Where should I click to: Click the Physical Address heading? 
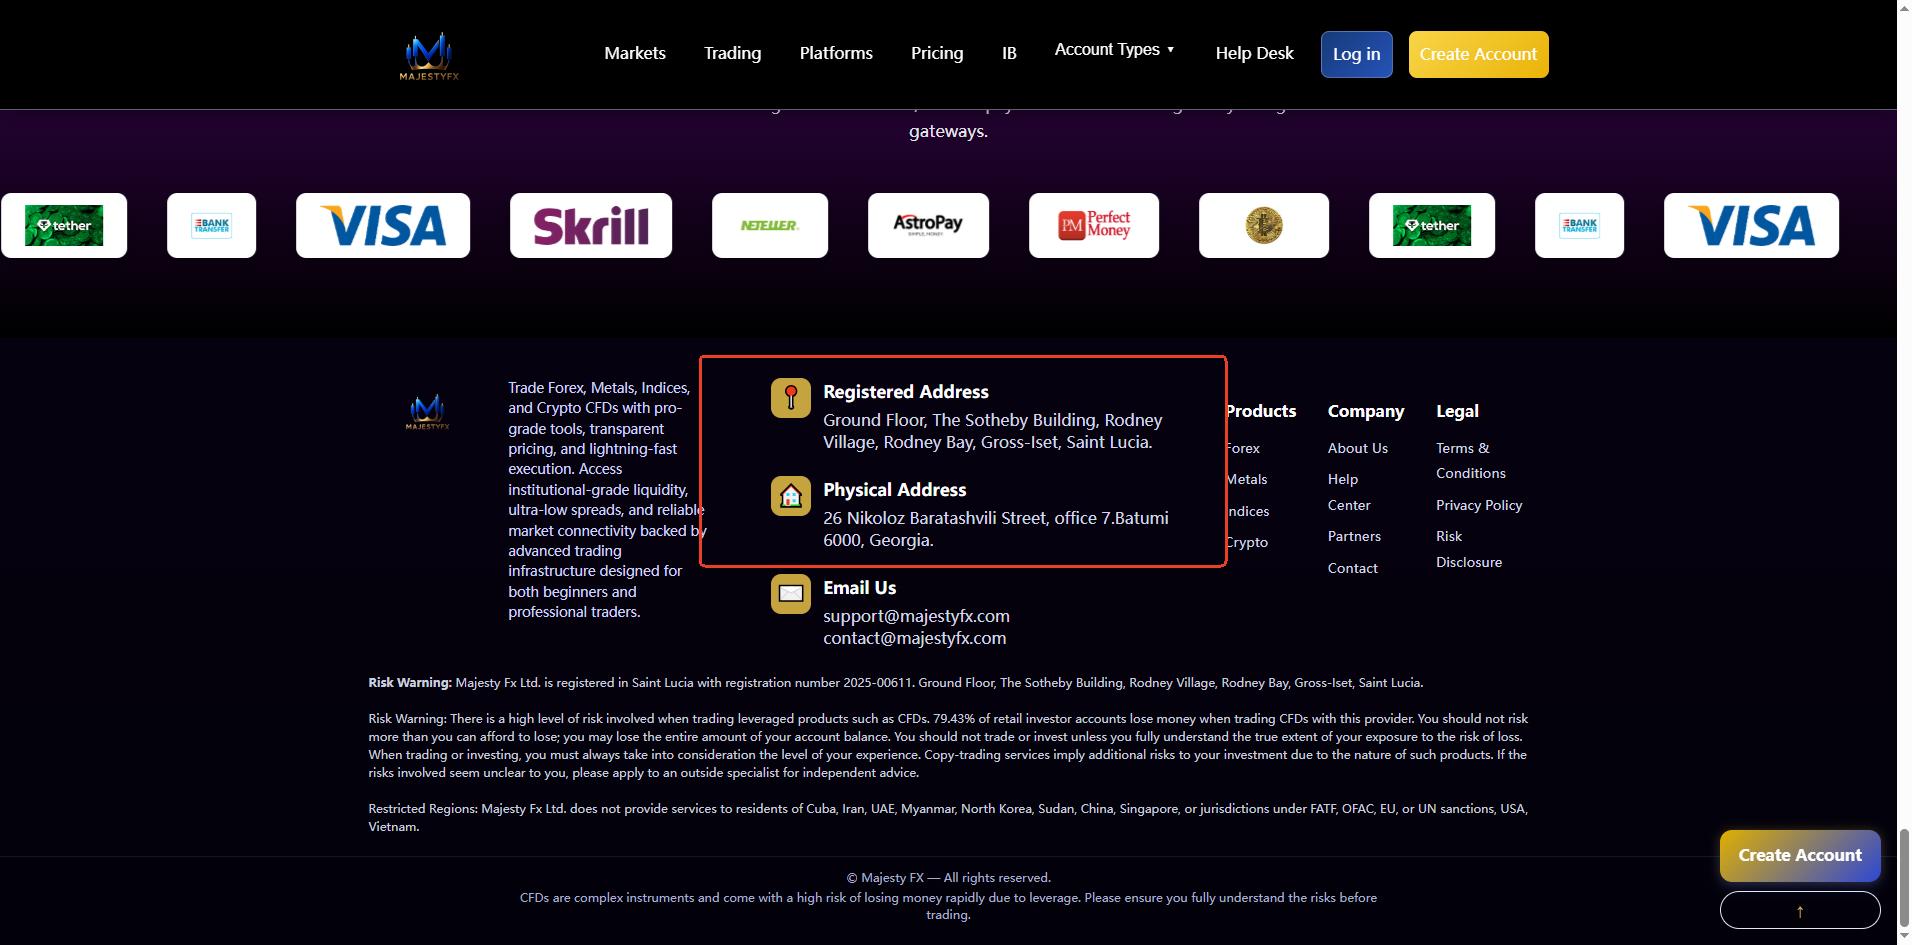pyautogui.click(x=894, y=490)
